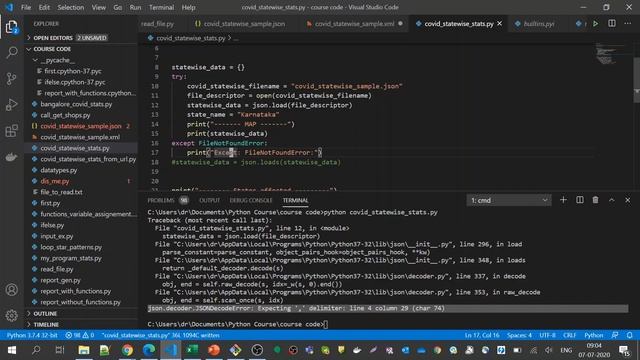Screen dimensions: 640x360
Task: Open Task View from taskbar
Action: tap(60, 350)
